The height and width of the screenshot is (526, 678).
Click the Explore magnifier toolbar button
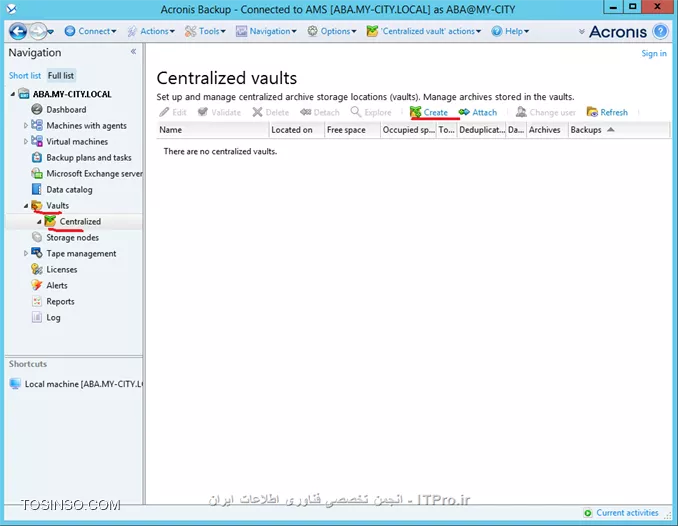371,112
